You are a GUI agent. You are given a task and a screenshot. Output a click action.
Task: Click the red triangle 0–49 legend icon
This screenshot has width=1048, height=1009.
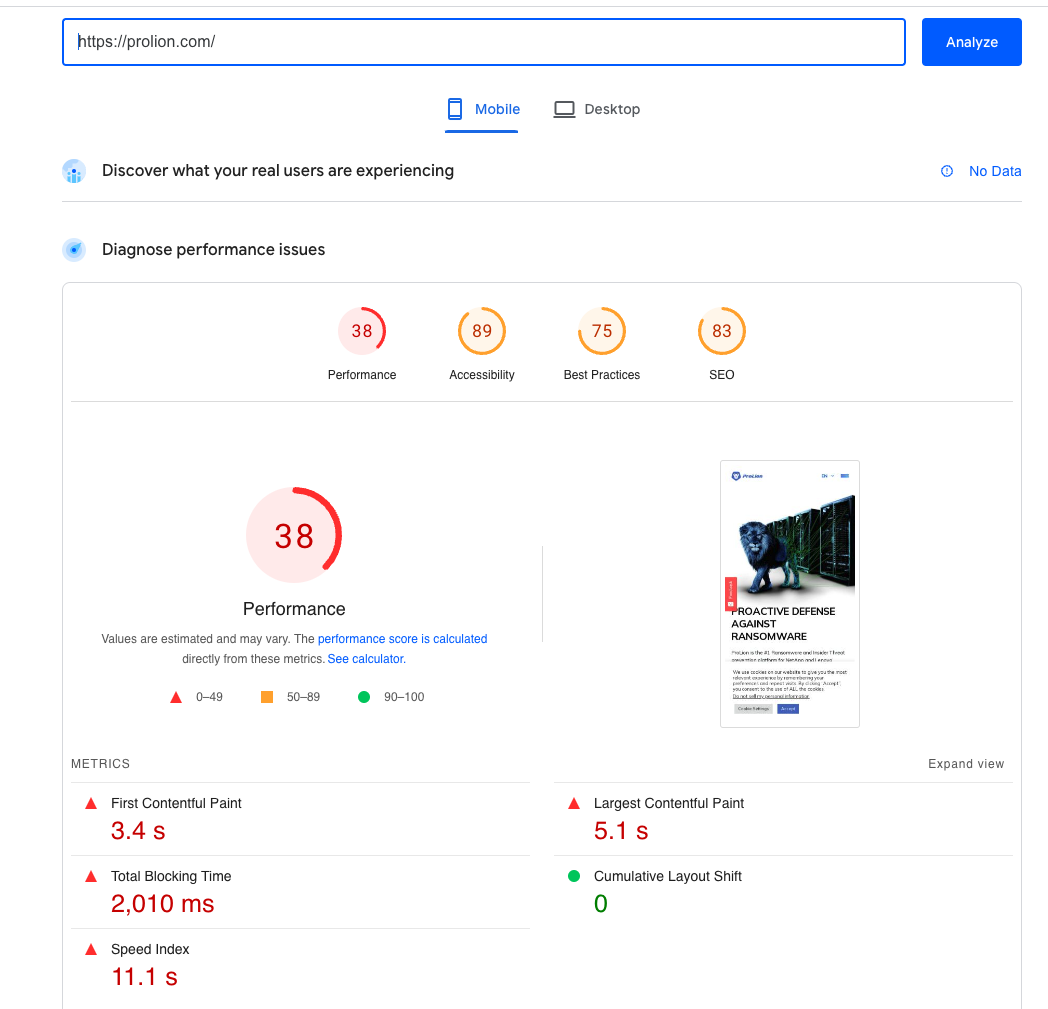click(x=176, y=697)
